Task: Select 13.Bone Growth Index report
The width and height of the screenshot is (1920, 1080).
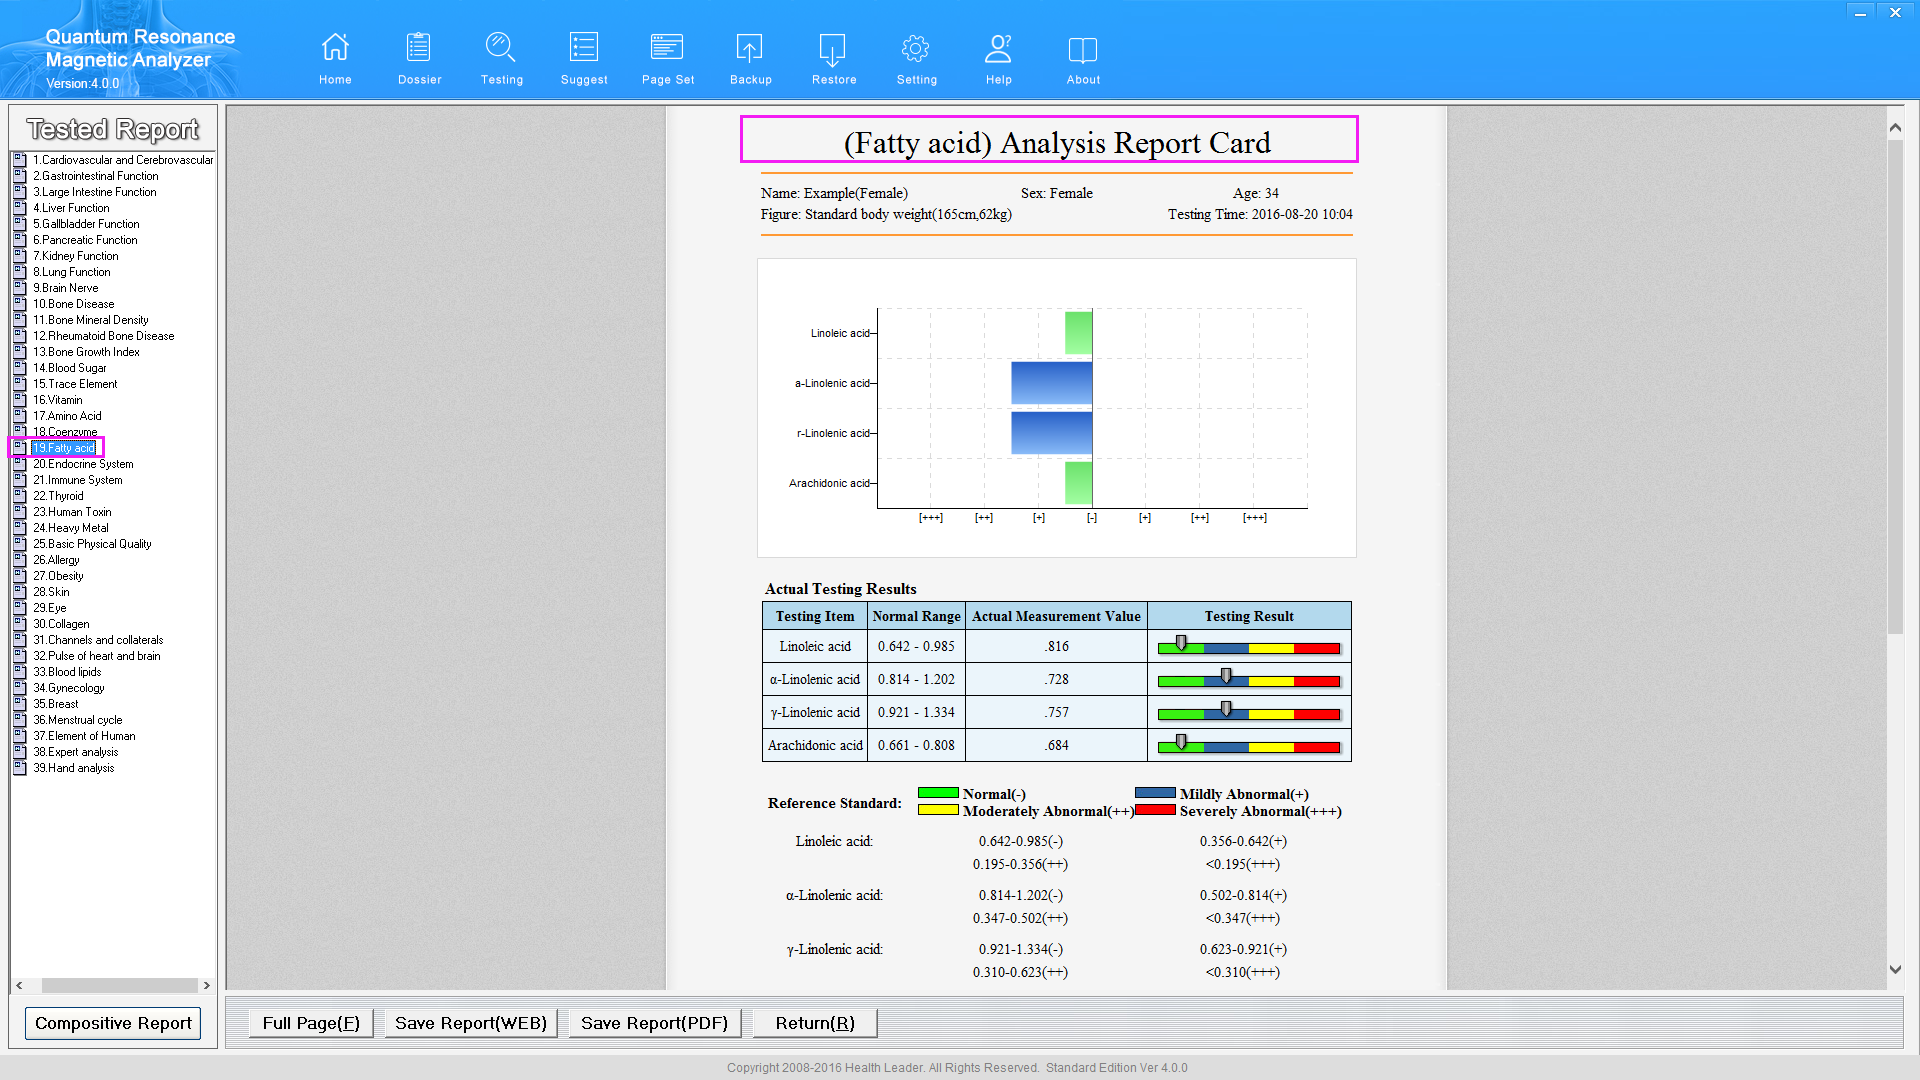Action: (x=86, y=352)
